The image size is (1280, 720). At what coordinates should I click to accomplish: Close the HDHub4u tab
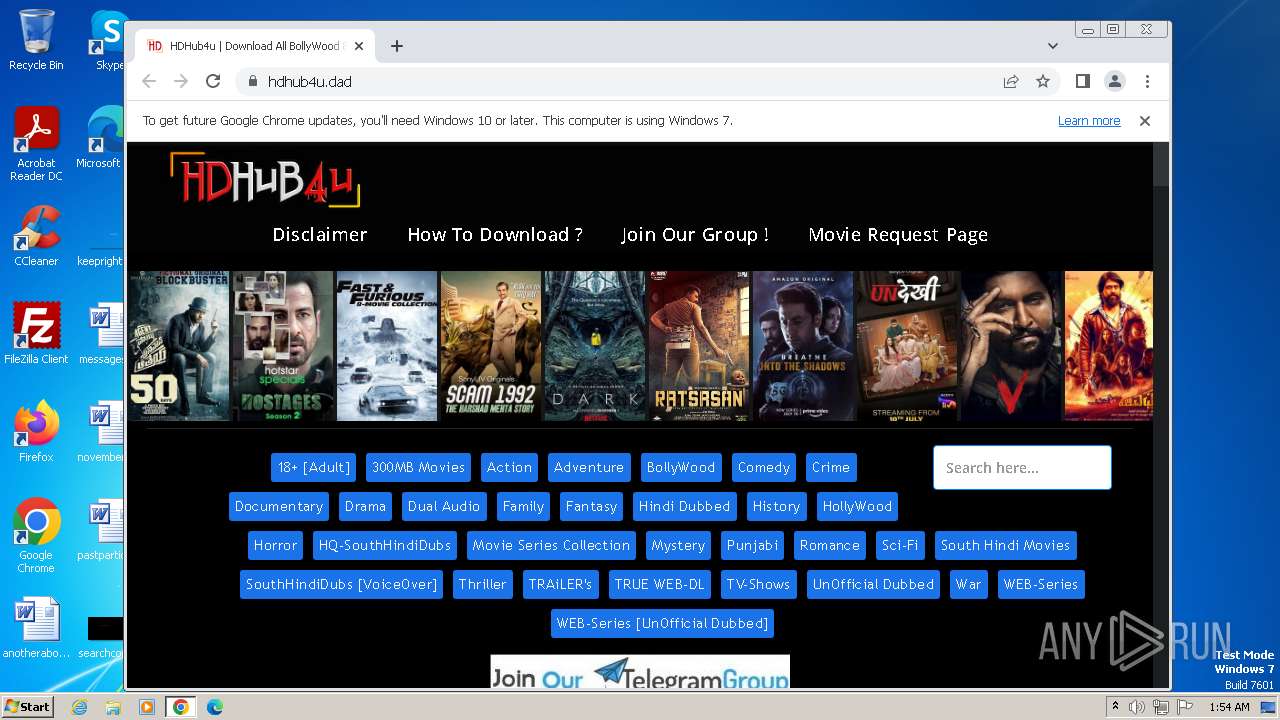click(358, 46)
